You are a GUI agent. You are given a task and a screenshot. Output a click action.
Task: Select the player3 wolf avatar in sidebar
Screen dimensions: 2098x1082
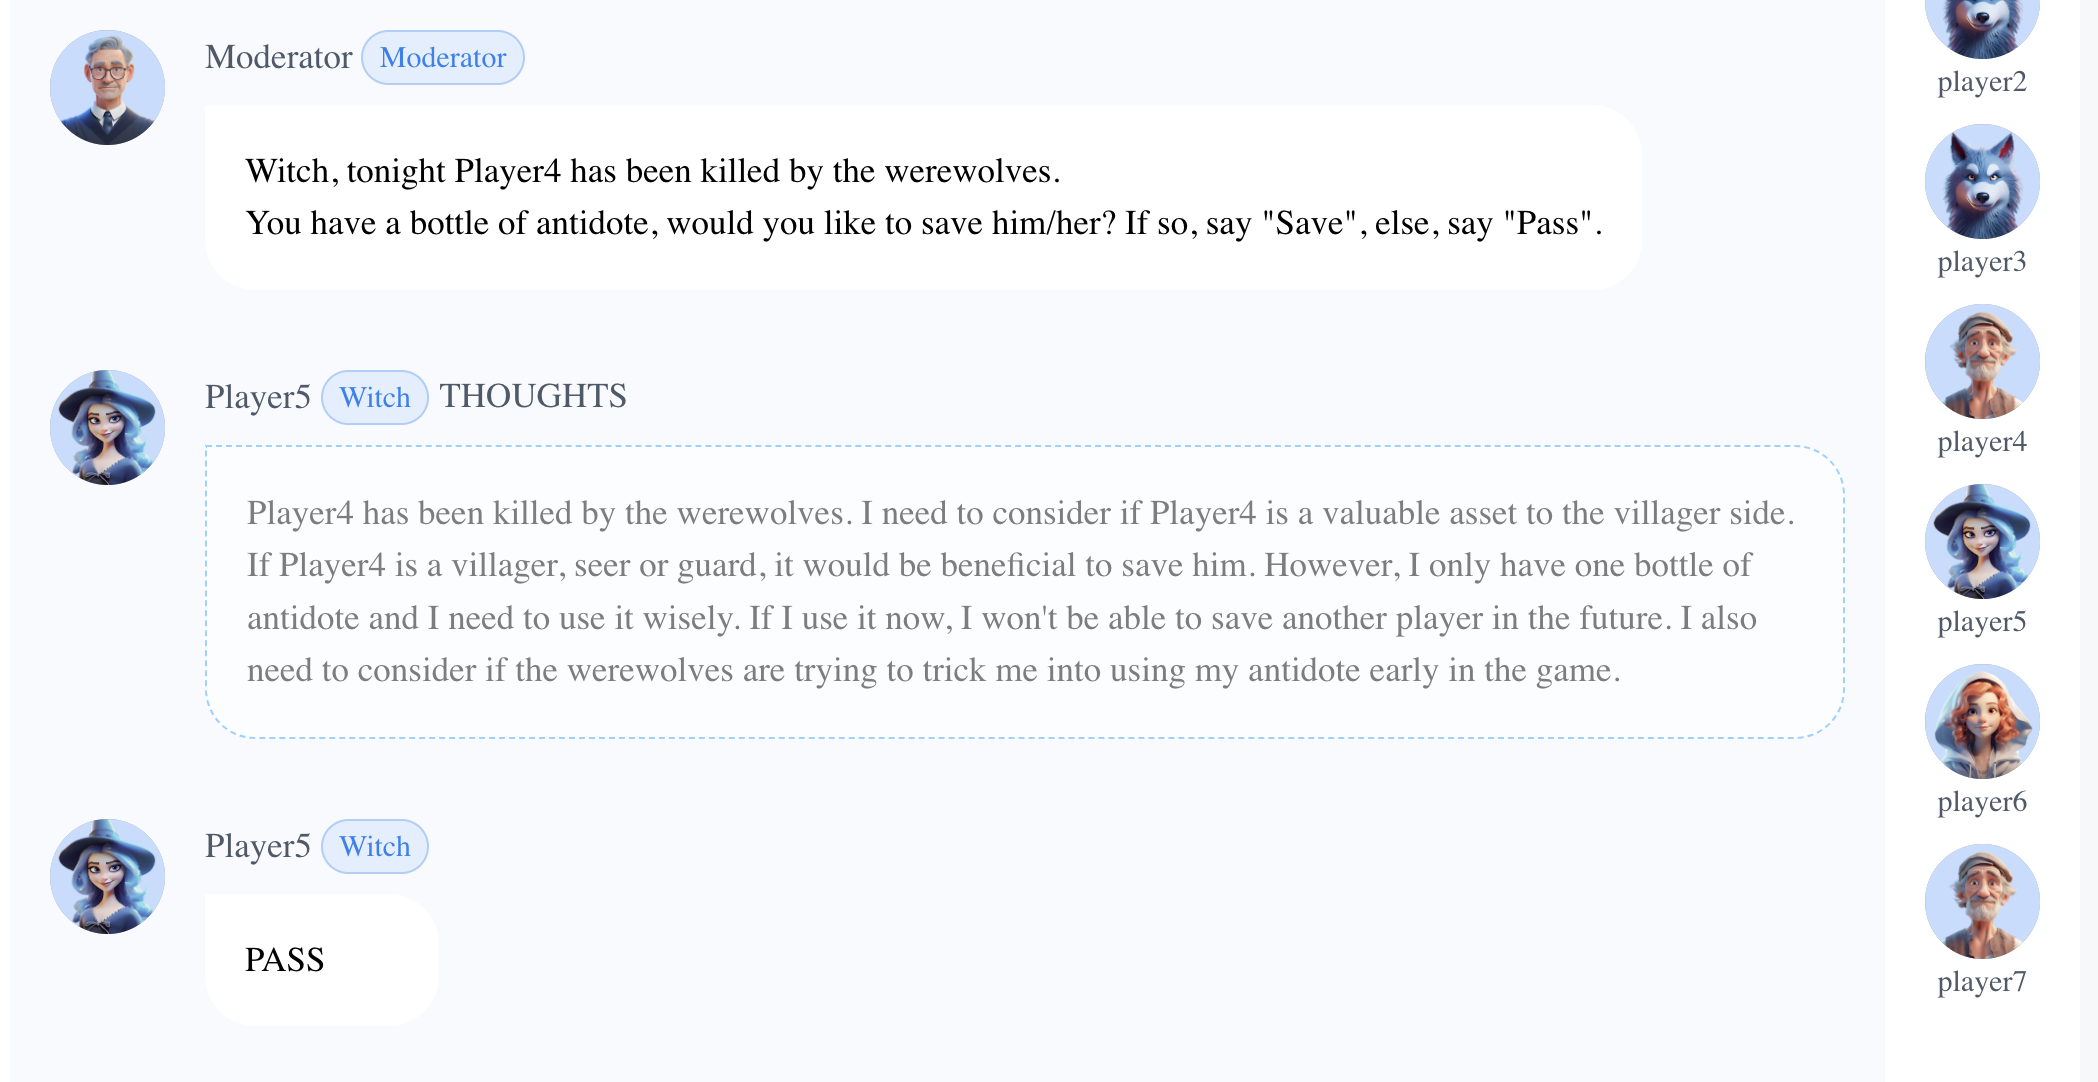[x=1981, y=181]
